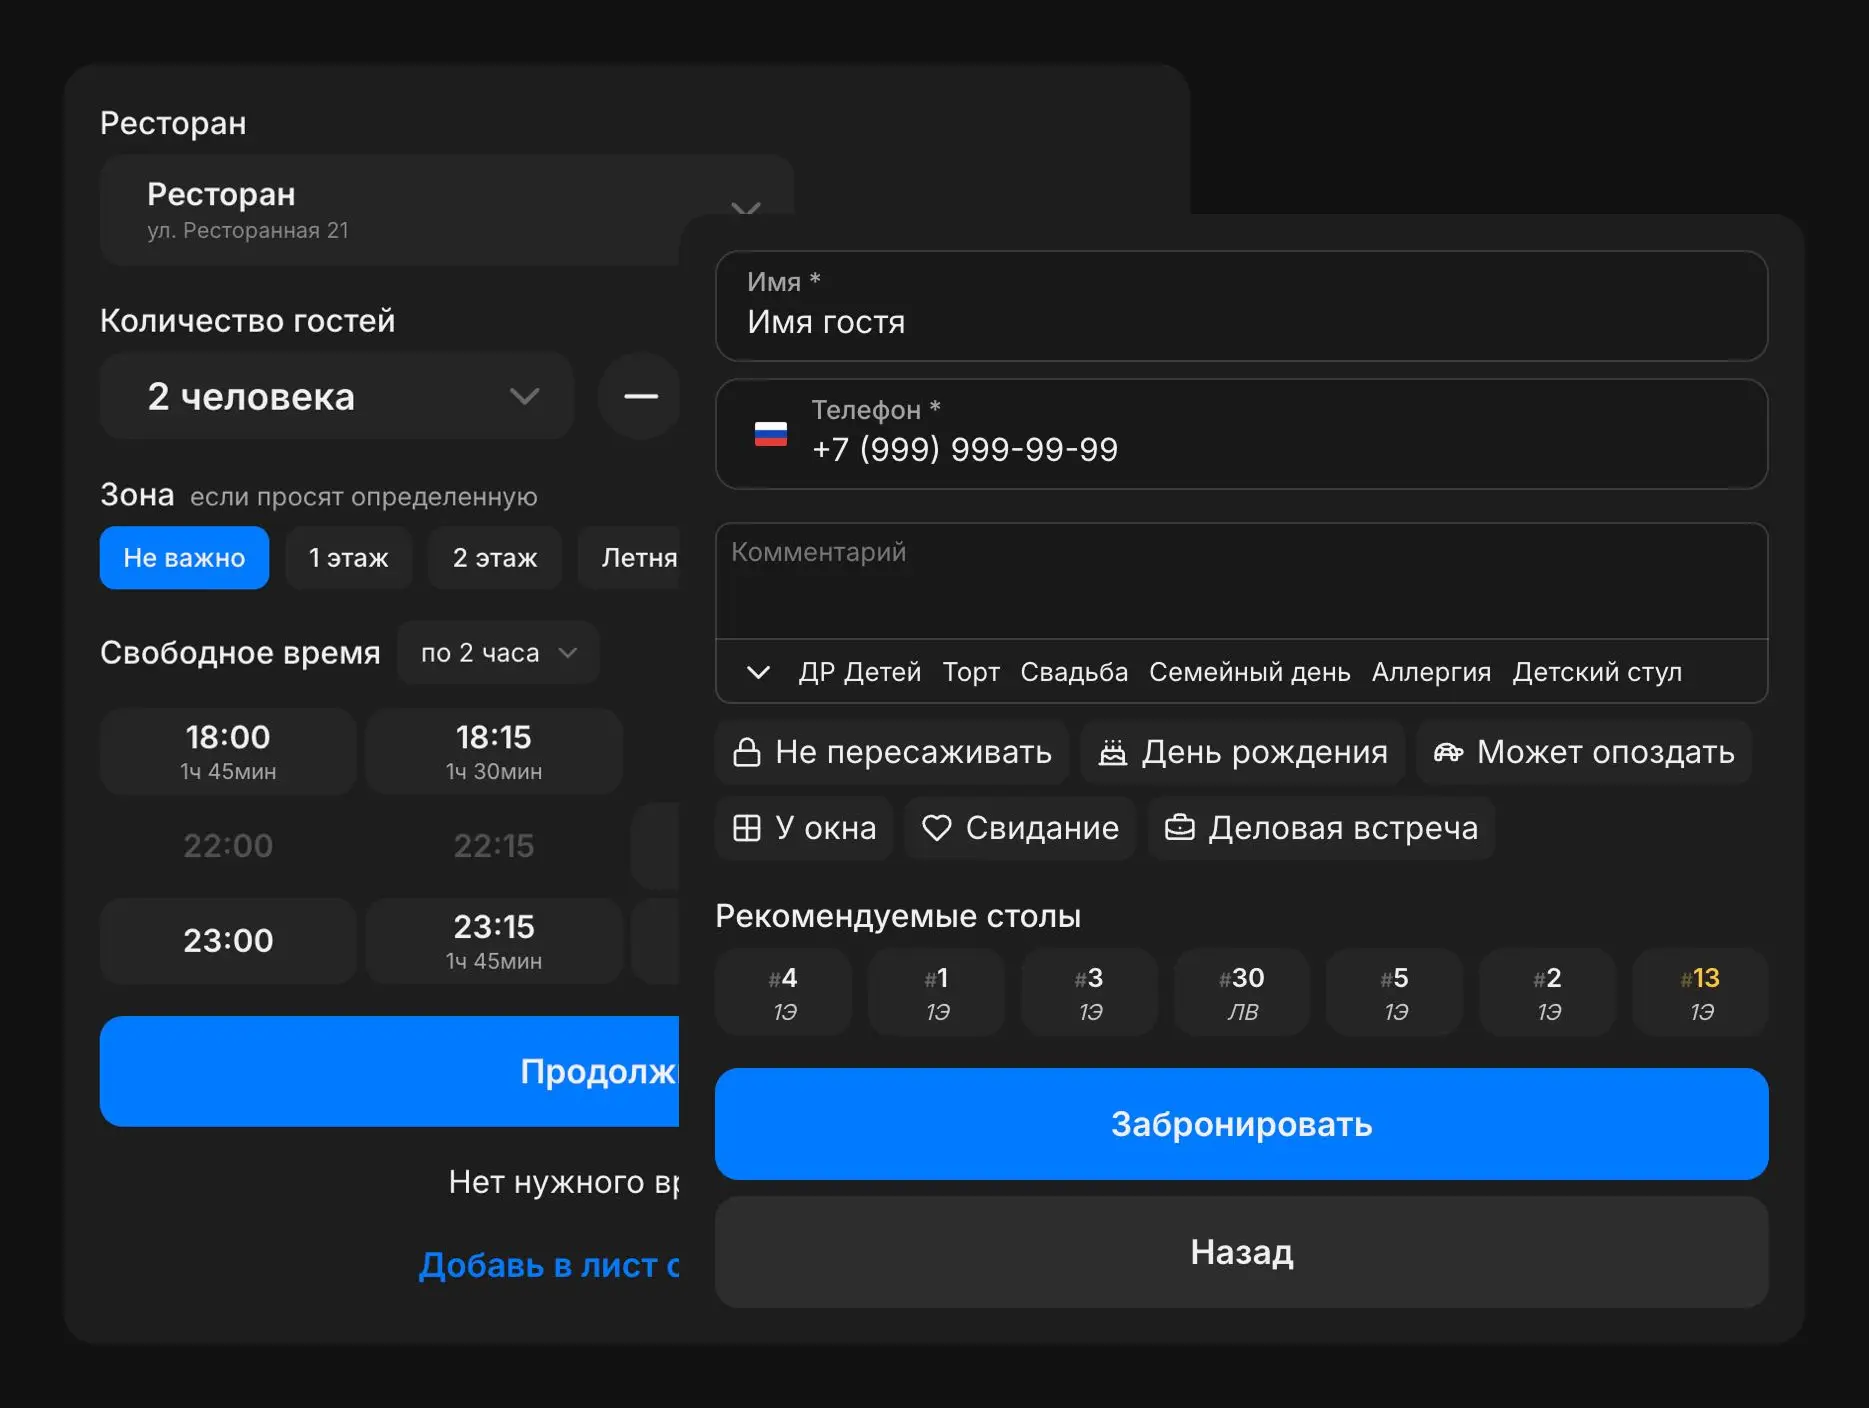Open the по 2 часа duration dropdown

[498, 653]
